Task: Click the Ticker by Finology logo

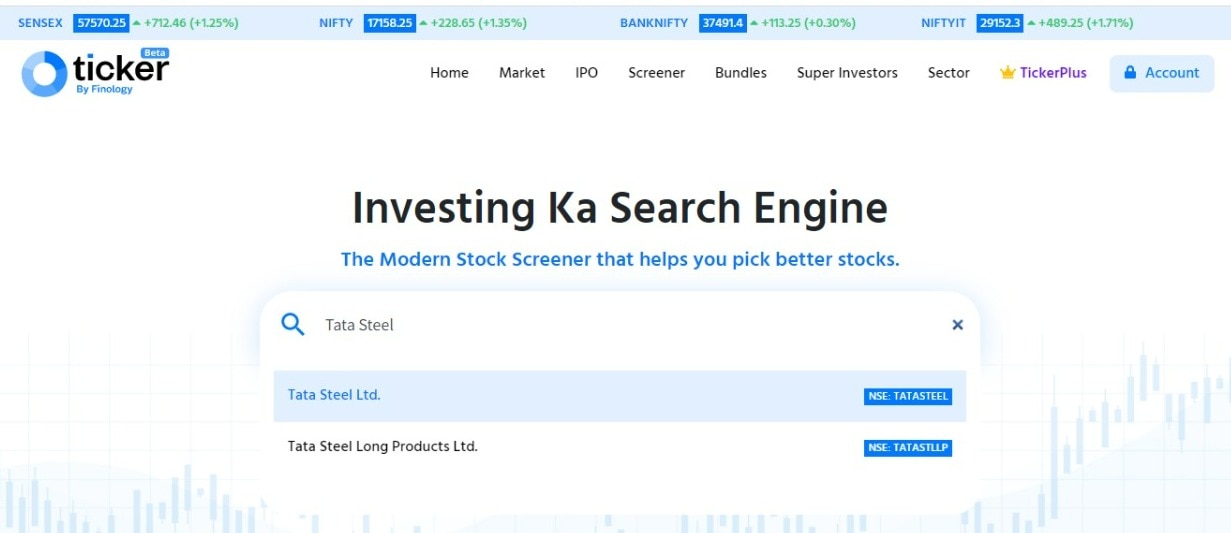Action: tap(96, 72)
